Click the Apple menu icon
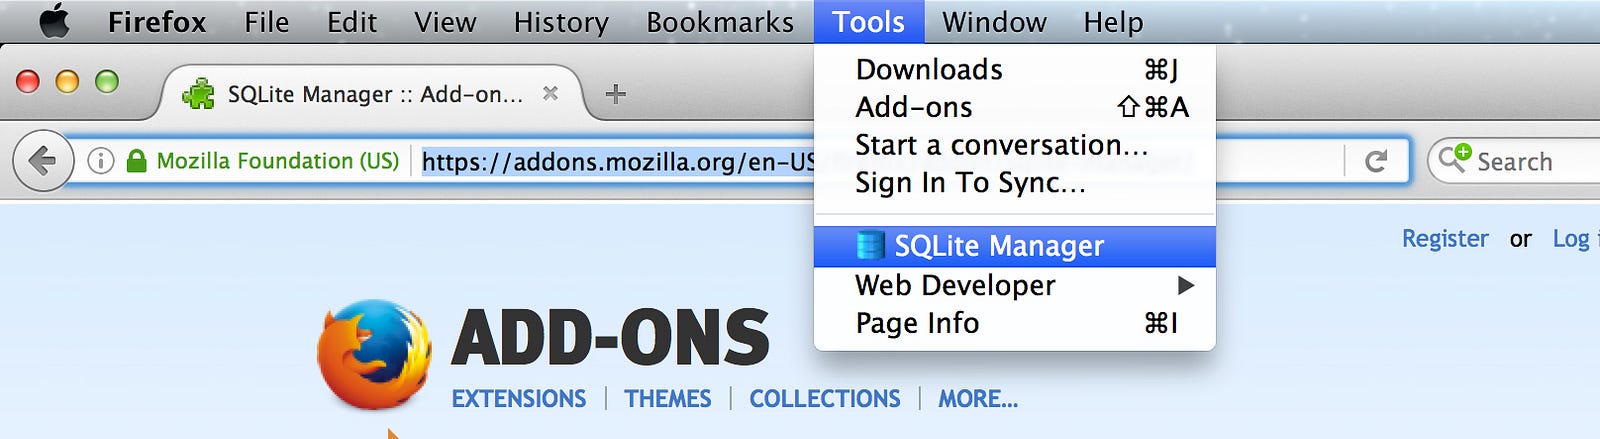Viewport: 1600px width, 439px height. click(x=55, y=21)
